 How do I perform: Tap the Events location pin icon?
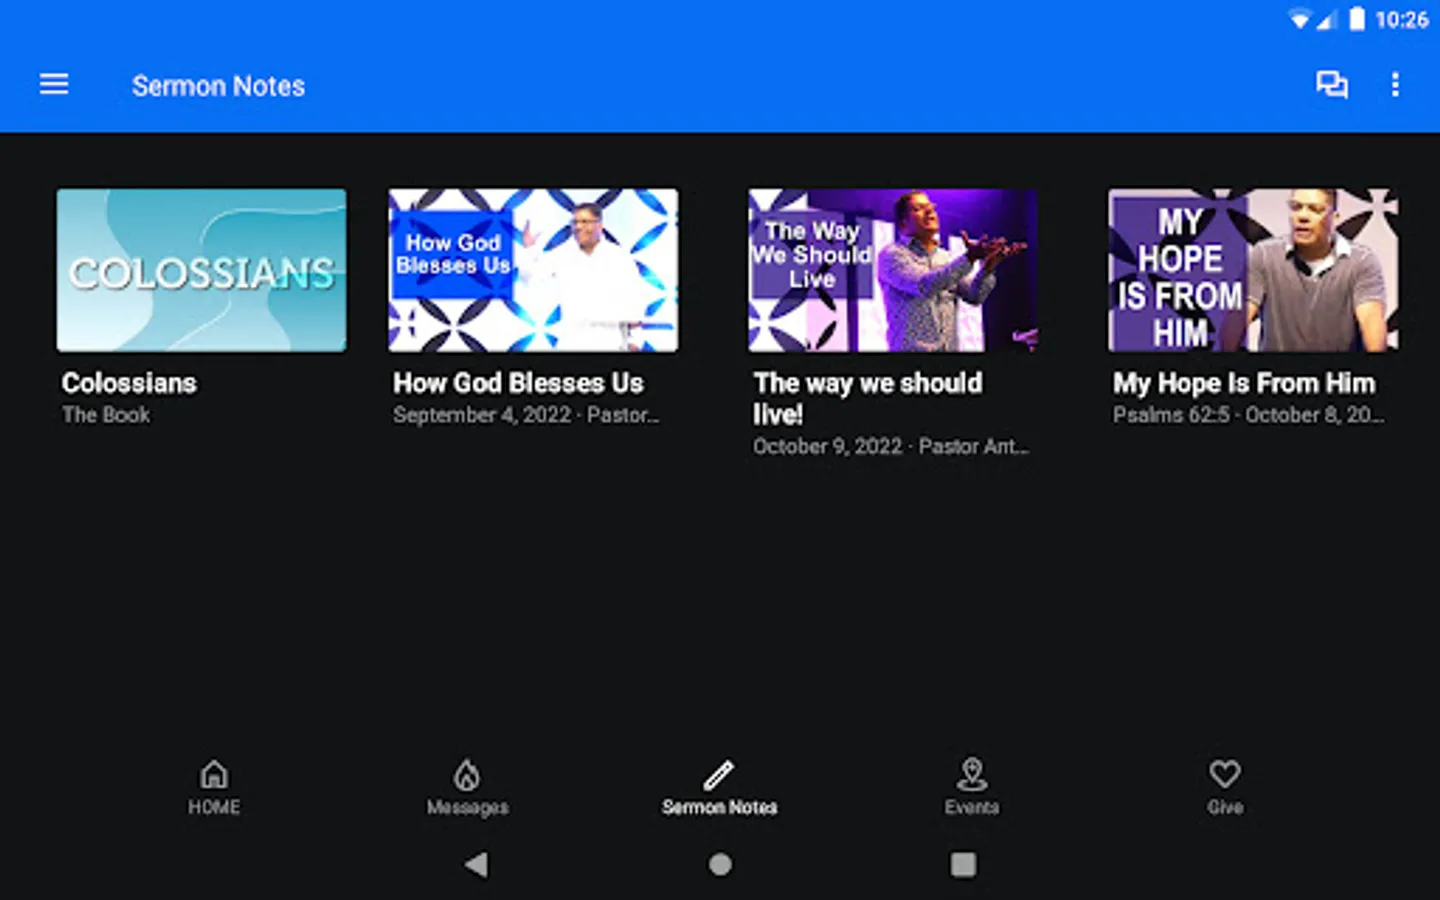(x=971, y=773)
